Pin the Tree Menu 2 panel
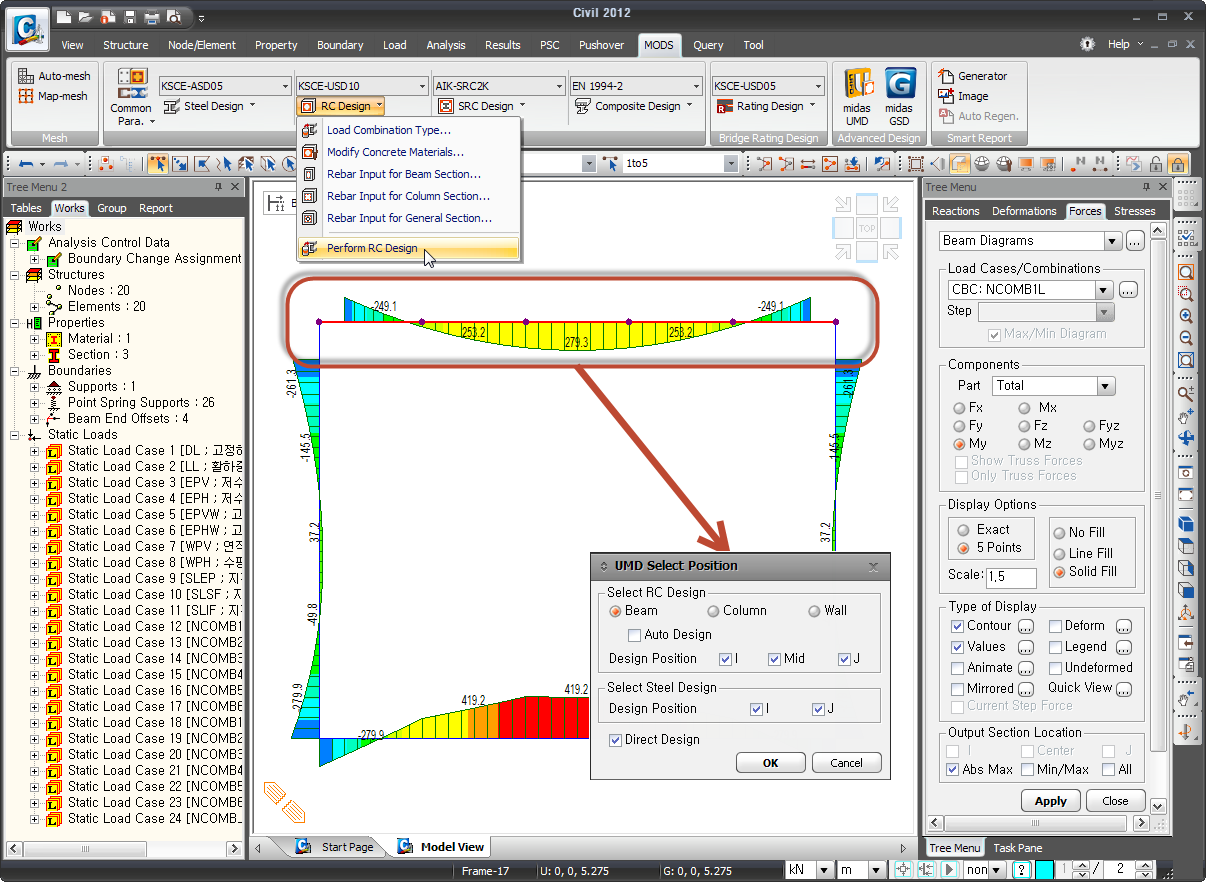This screenshot has height=882, width=1206. 219,187
